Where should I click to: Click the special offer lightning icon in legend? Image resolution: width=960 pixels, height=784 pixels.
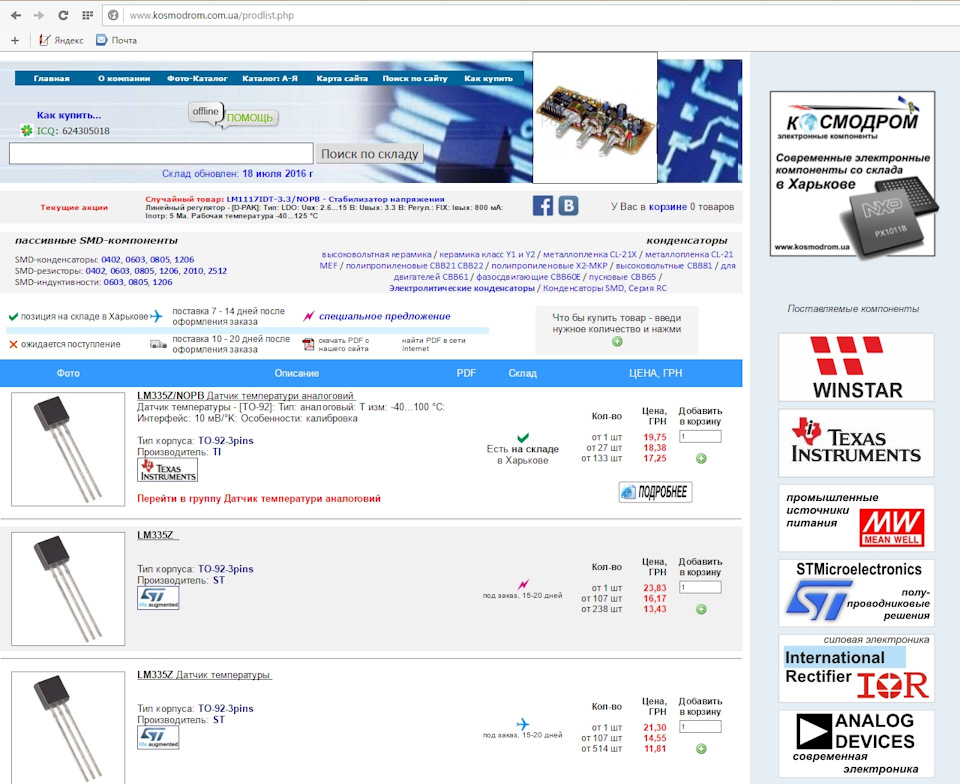[x=309, y=316]
